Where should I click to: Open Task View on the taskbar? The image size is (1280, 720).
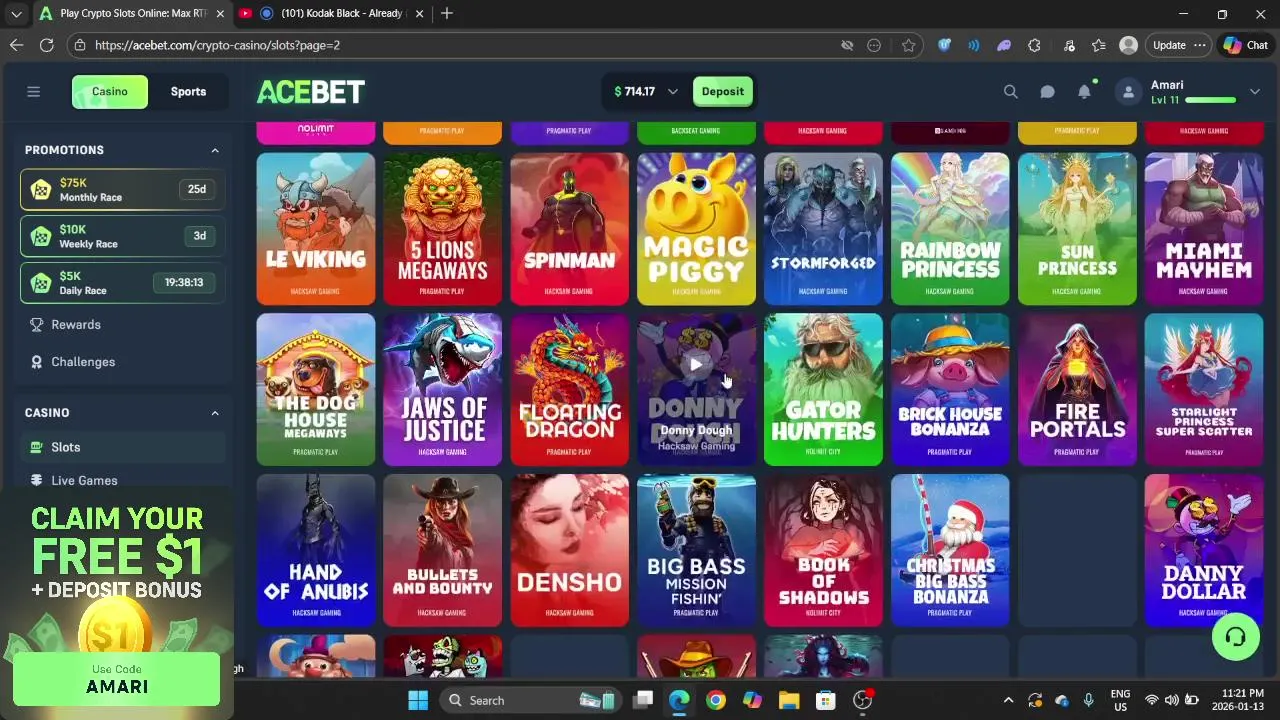(643, 700)
